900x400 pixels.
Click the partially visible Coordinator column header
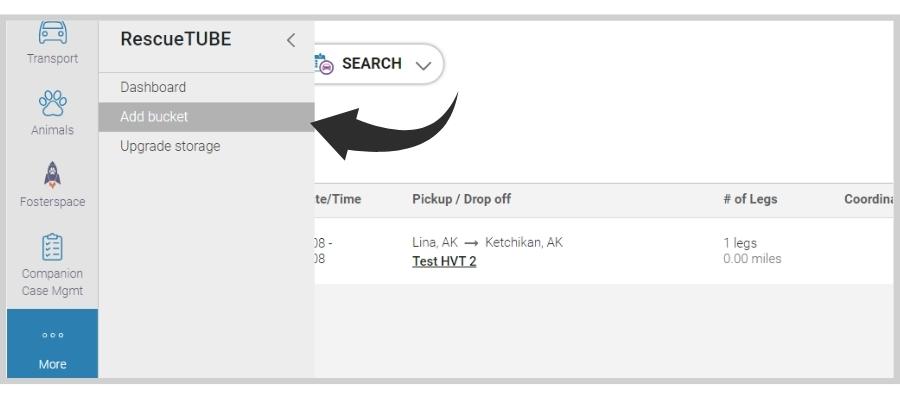point(869,199)
